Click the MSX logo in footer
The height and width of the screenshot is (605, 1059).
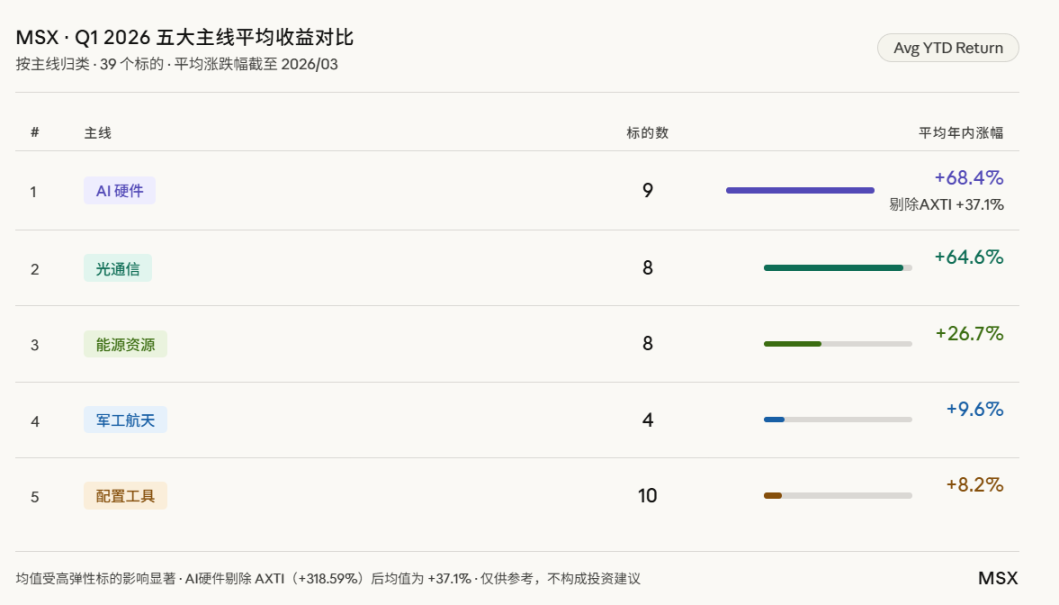coord(997,578)
